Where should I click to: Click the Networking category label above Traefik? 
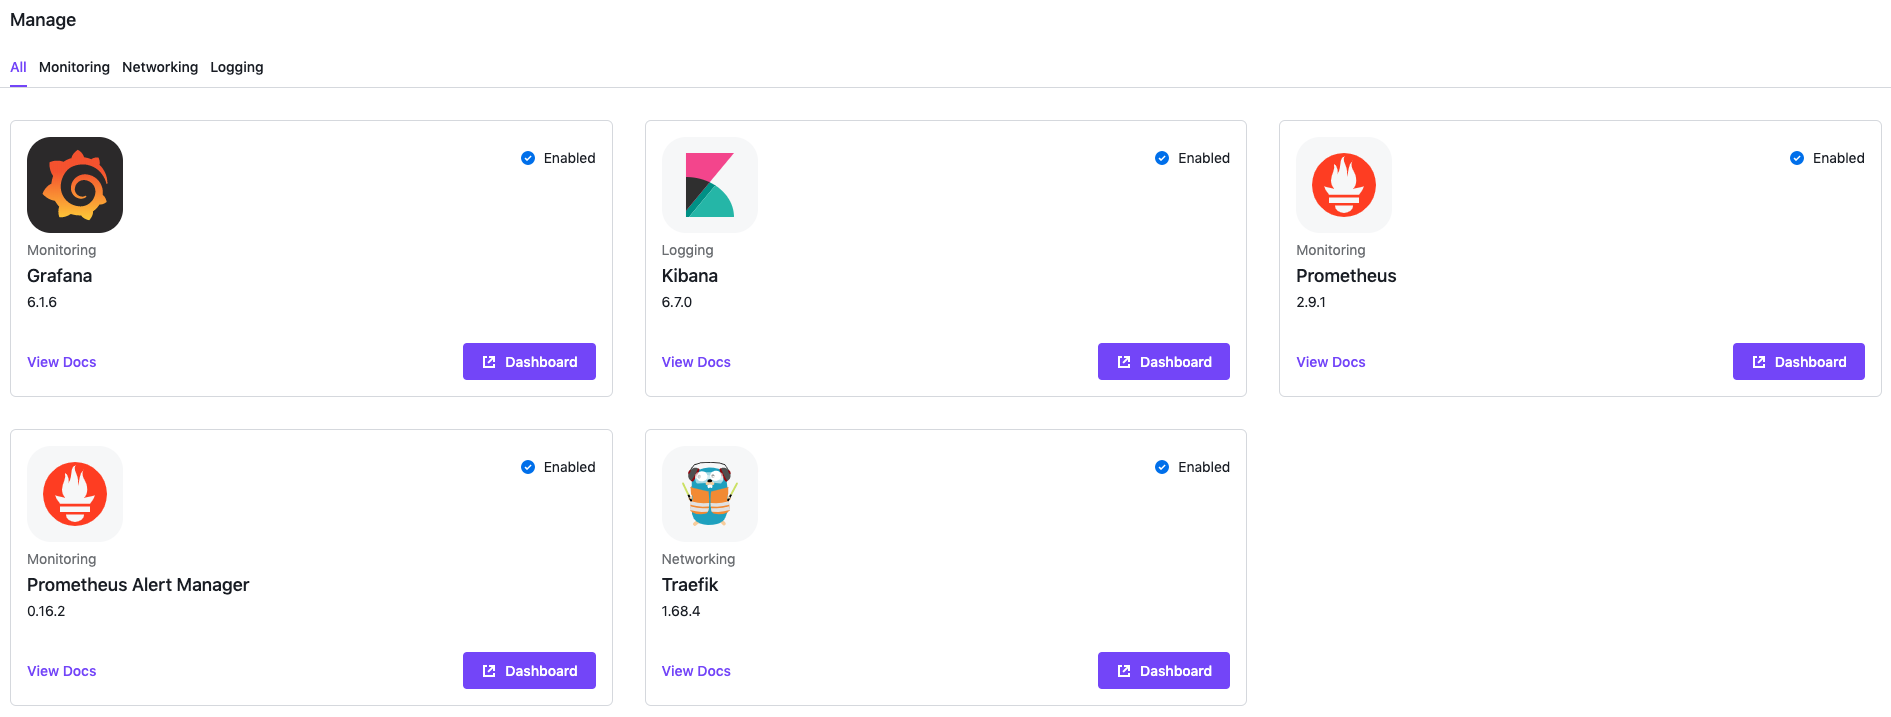[698, 559]
